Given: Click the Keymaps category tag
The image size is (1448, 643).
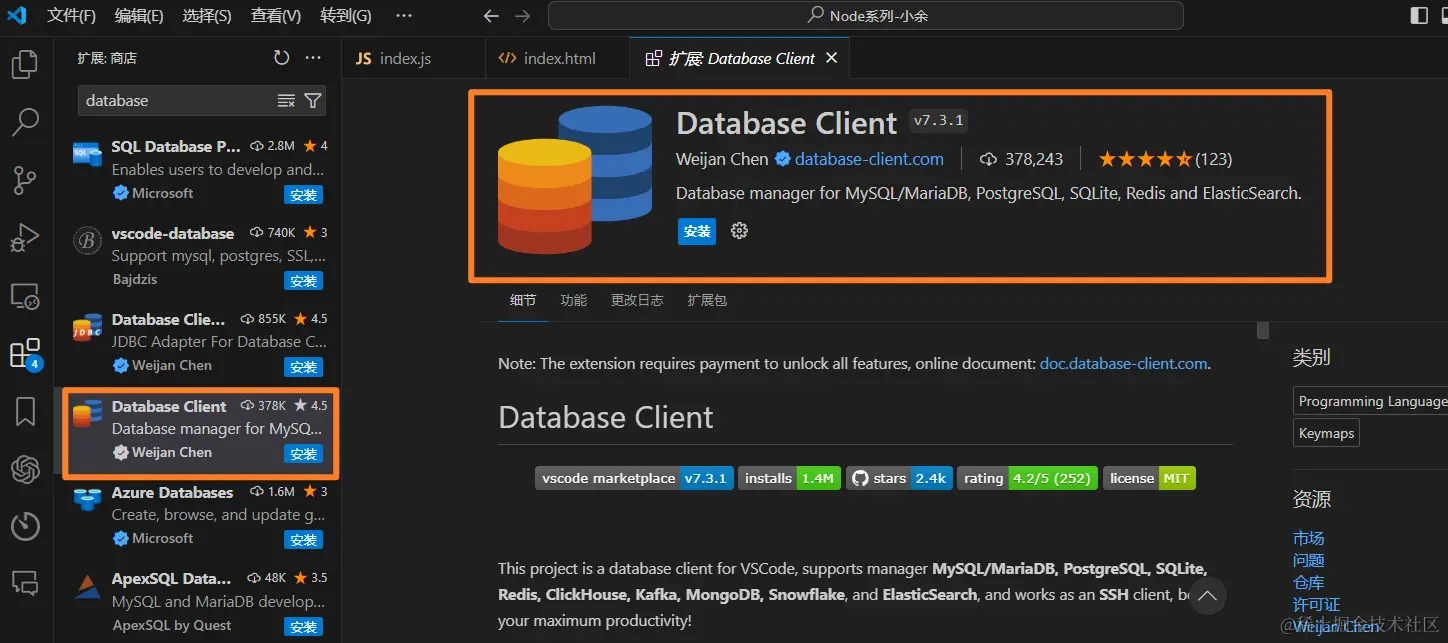Looking at the screenshot, I should [1326, 433].
